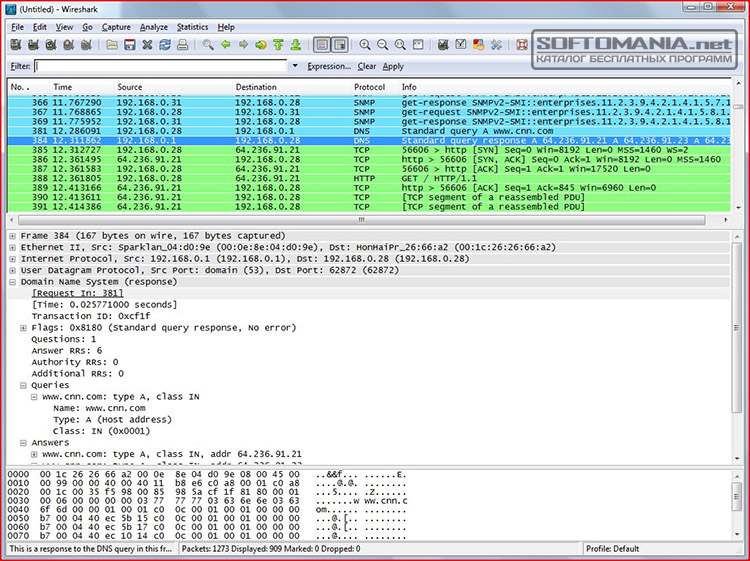Close the capture file with X icon
Viewport: 750px width, 561px height.
point(147,45)
